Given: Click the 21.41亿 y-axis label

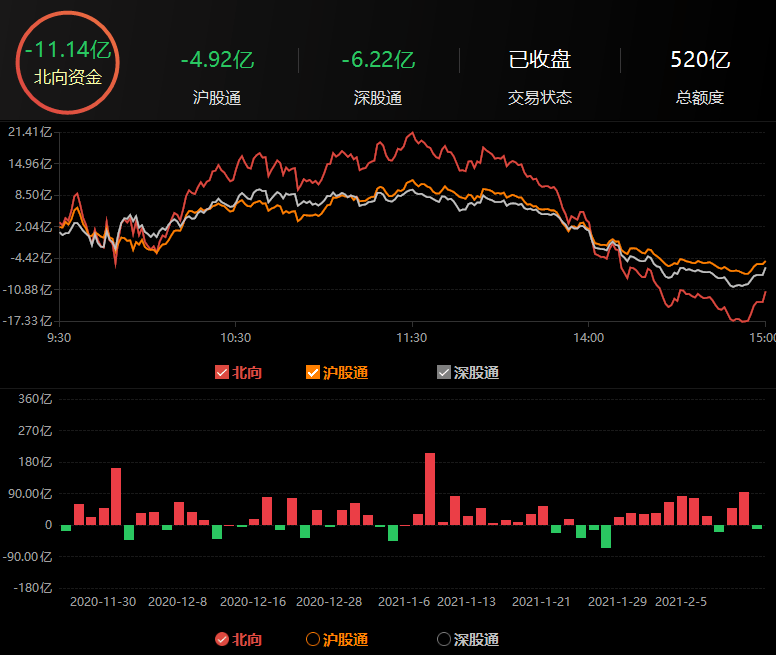Looking at the screenshot, I should tap(28, 132).
